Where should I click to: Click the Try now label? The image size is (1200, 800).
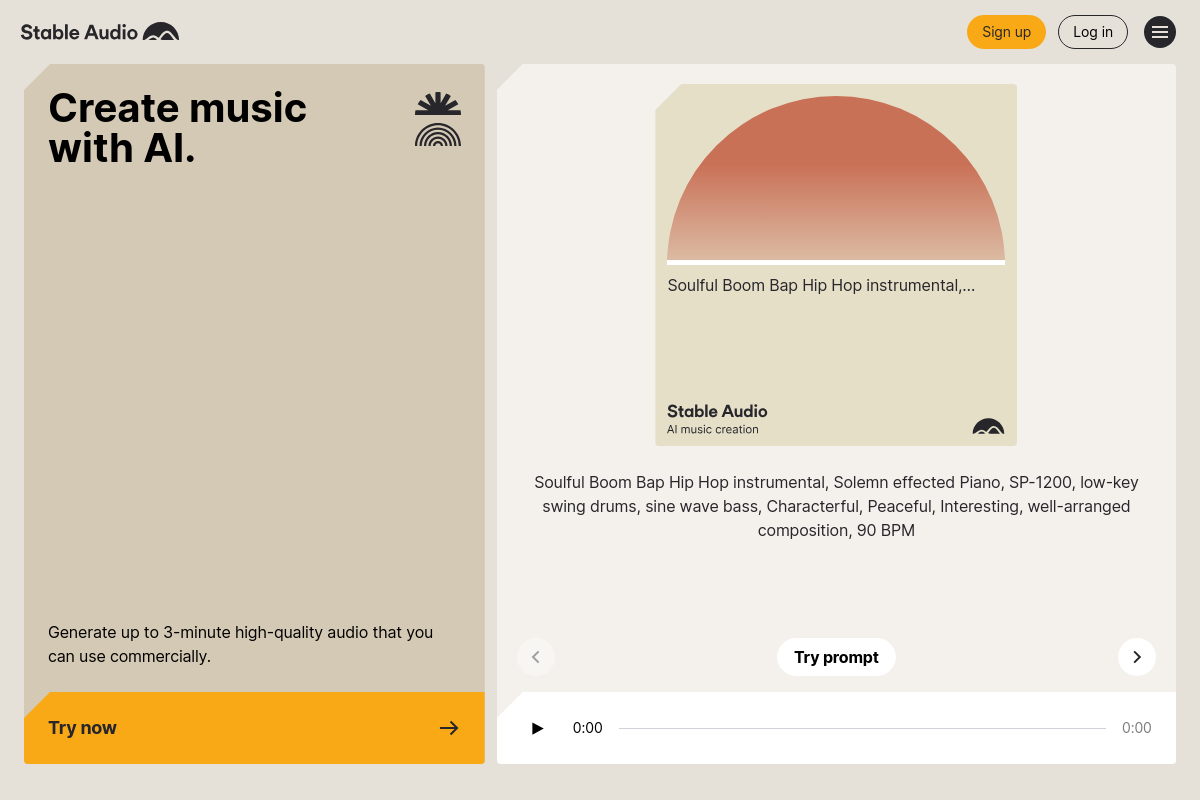tap(82, 728)
